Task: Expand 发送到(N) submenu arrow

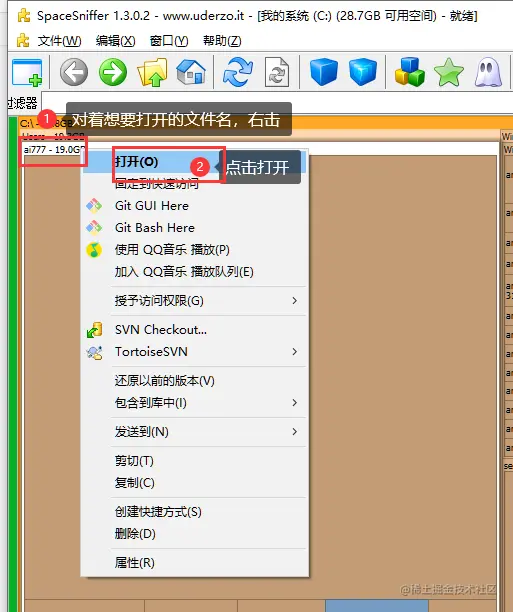Action: [x=295, y=432]
